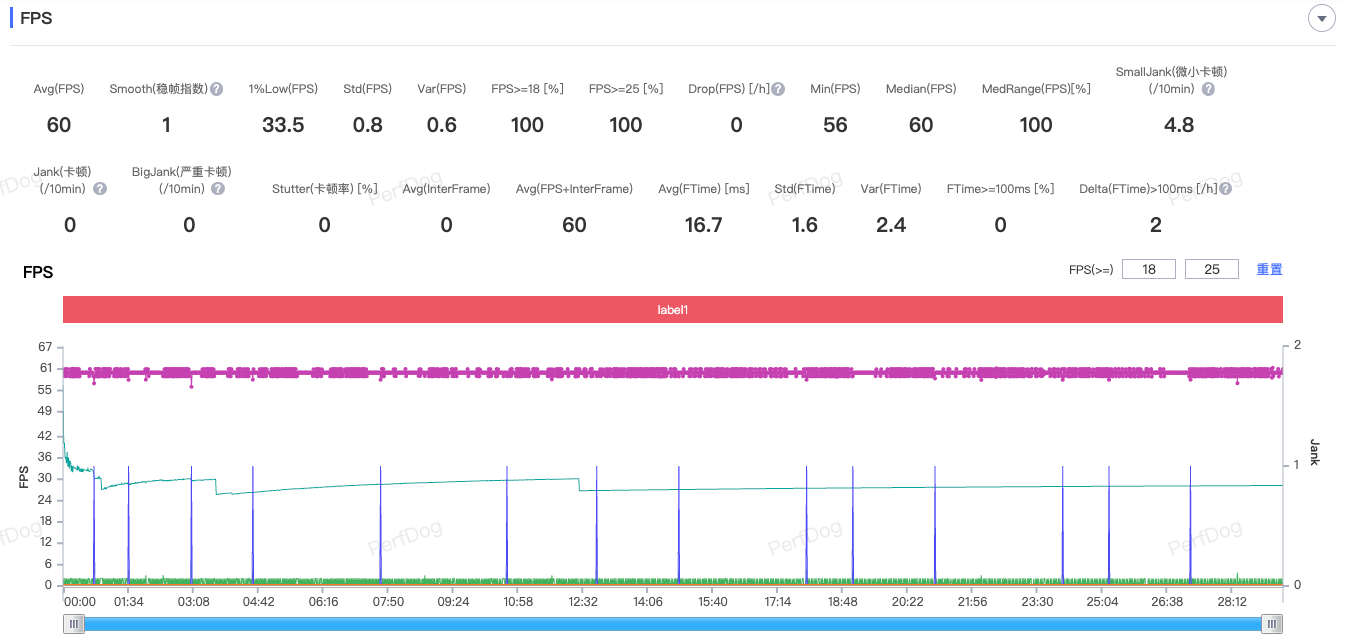The image size is (1345, 641).
Task: Open the BigJank (/10min) help icon
Action: [218, 189]
